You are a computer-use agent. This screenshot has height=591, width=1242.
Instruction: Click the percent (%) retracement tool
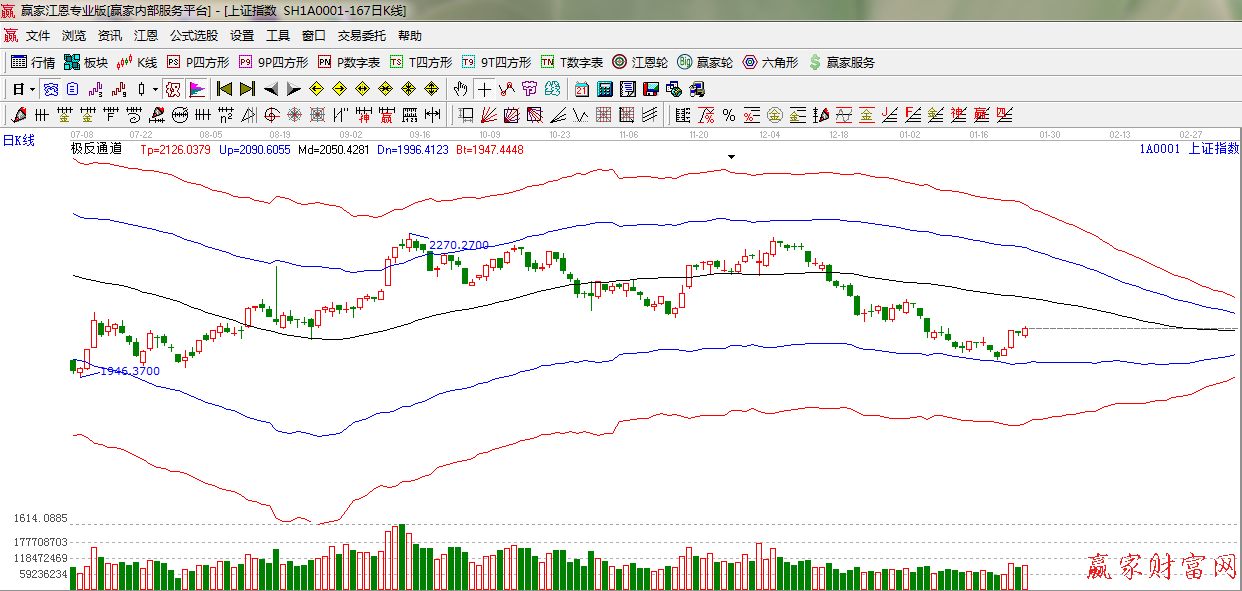728,115
